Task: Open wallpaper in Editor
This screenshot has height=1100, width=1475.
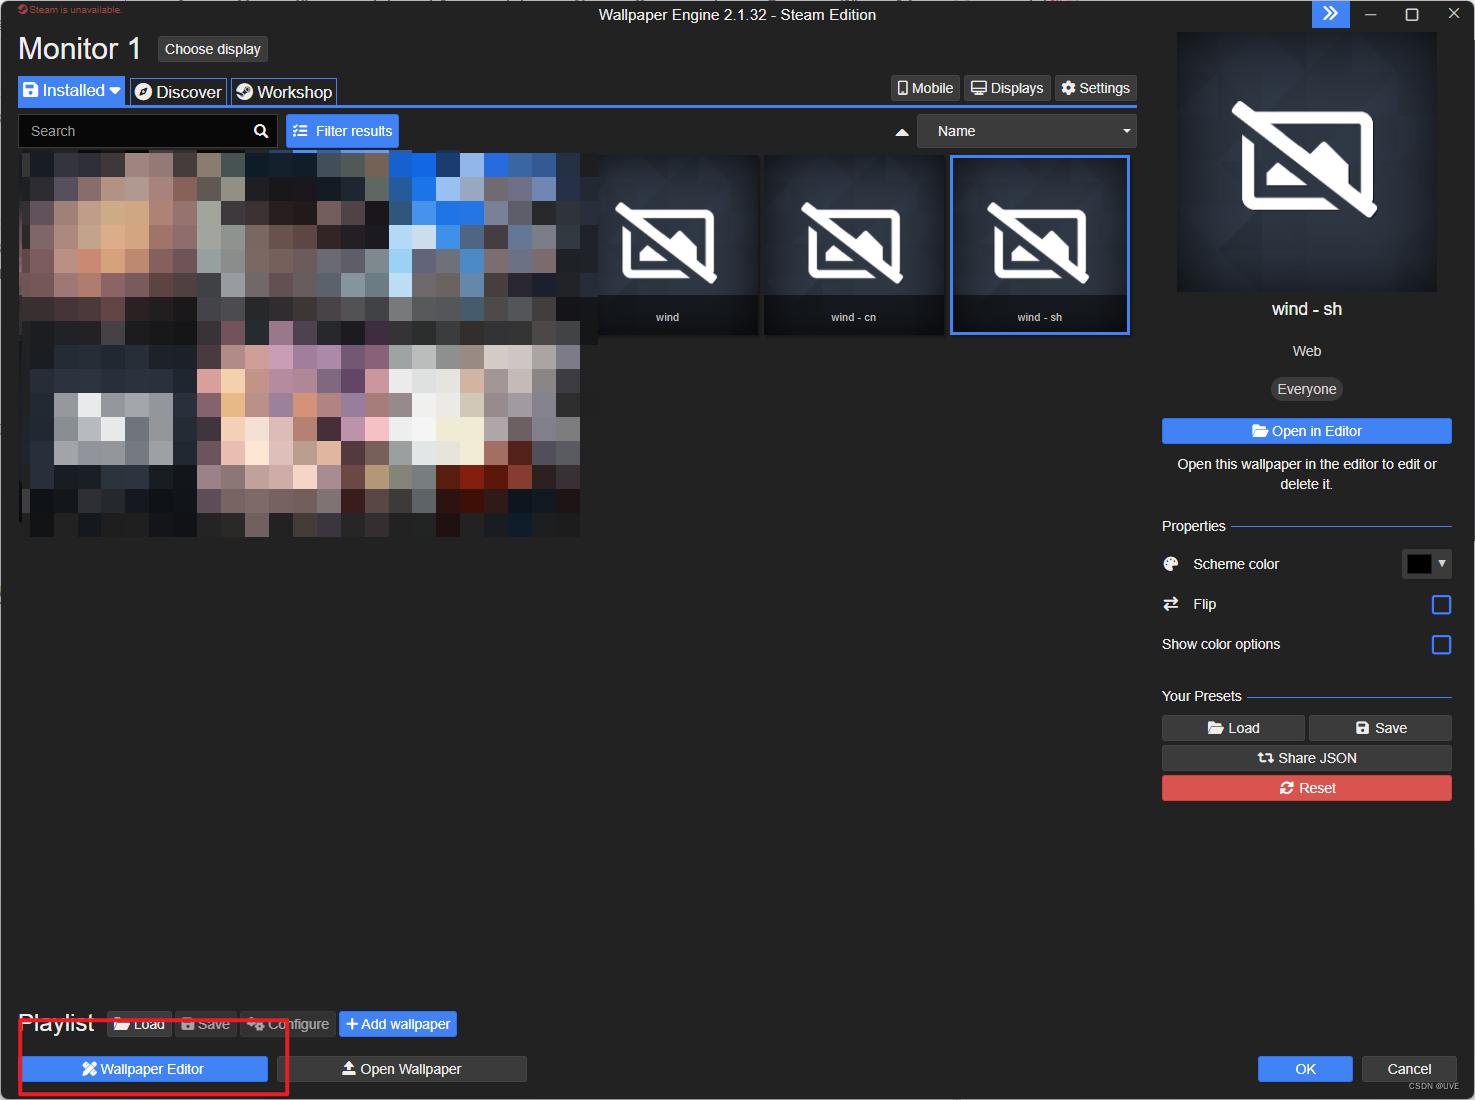Action: (x=1306, y=431)
